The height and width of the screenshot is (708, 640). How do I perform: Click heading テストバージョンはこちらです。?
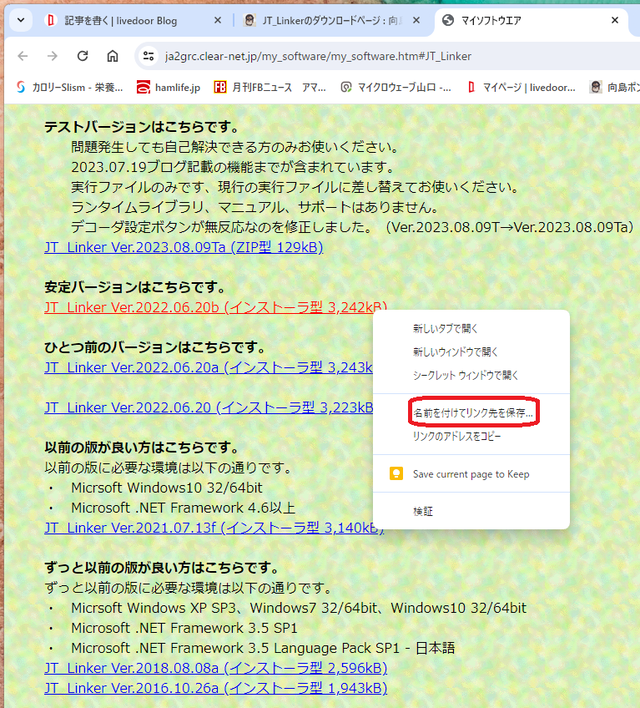click(142, 127)
